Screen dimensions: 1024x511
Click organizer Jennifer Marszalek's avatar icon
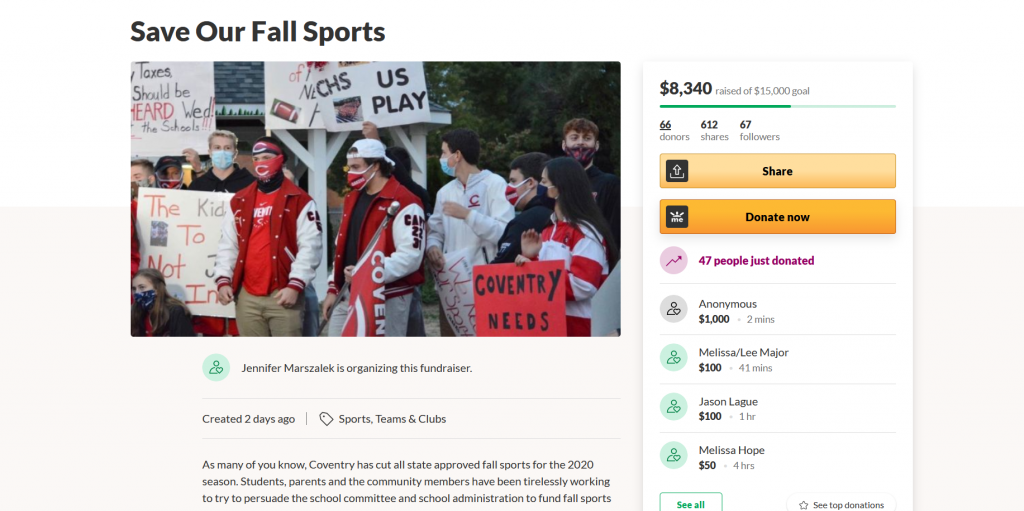pyautogui.click(x=216, y=367)
